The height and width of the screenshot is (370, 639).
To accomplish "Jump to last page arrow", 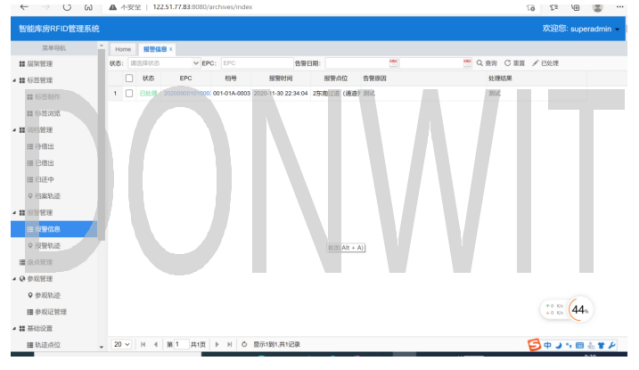I will point(230,344).
